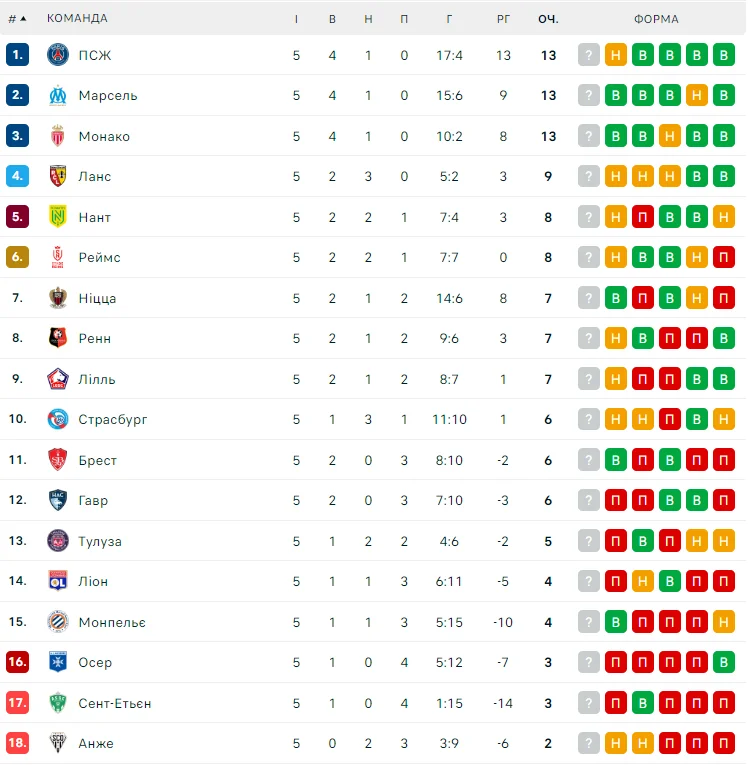751x765 pixels.
Task: Click the Rennes club logo
Action: [x=57, y=338]
